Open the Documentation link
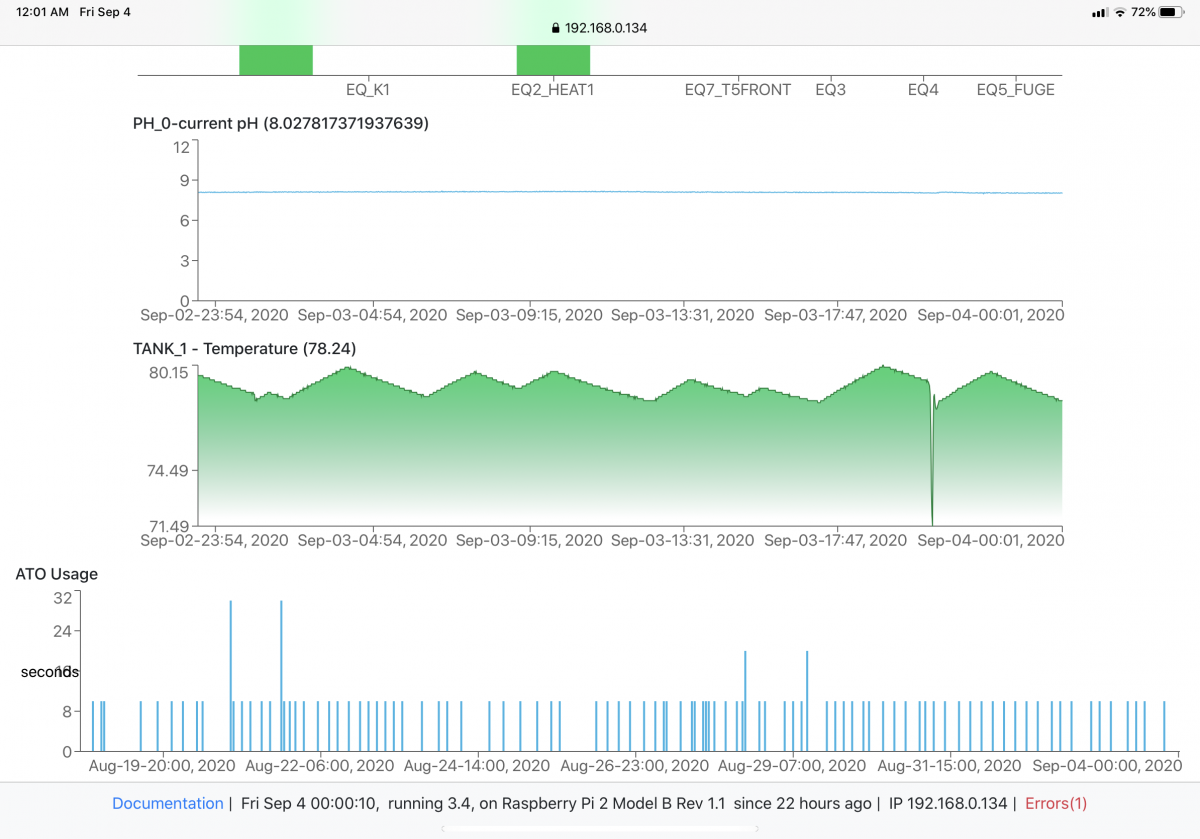Viewport: 1200px width, 839px height. tap(167, 803)
